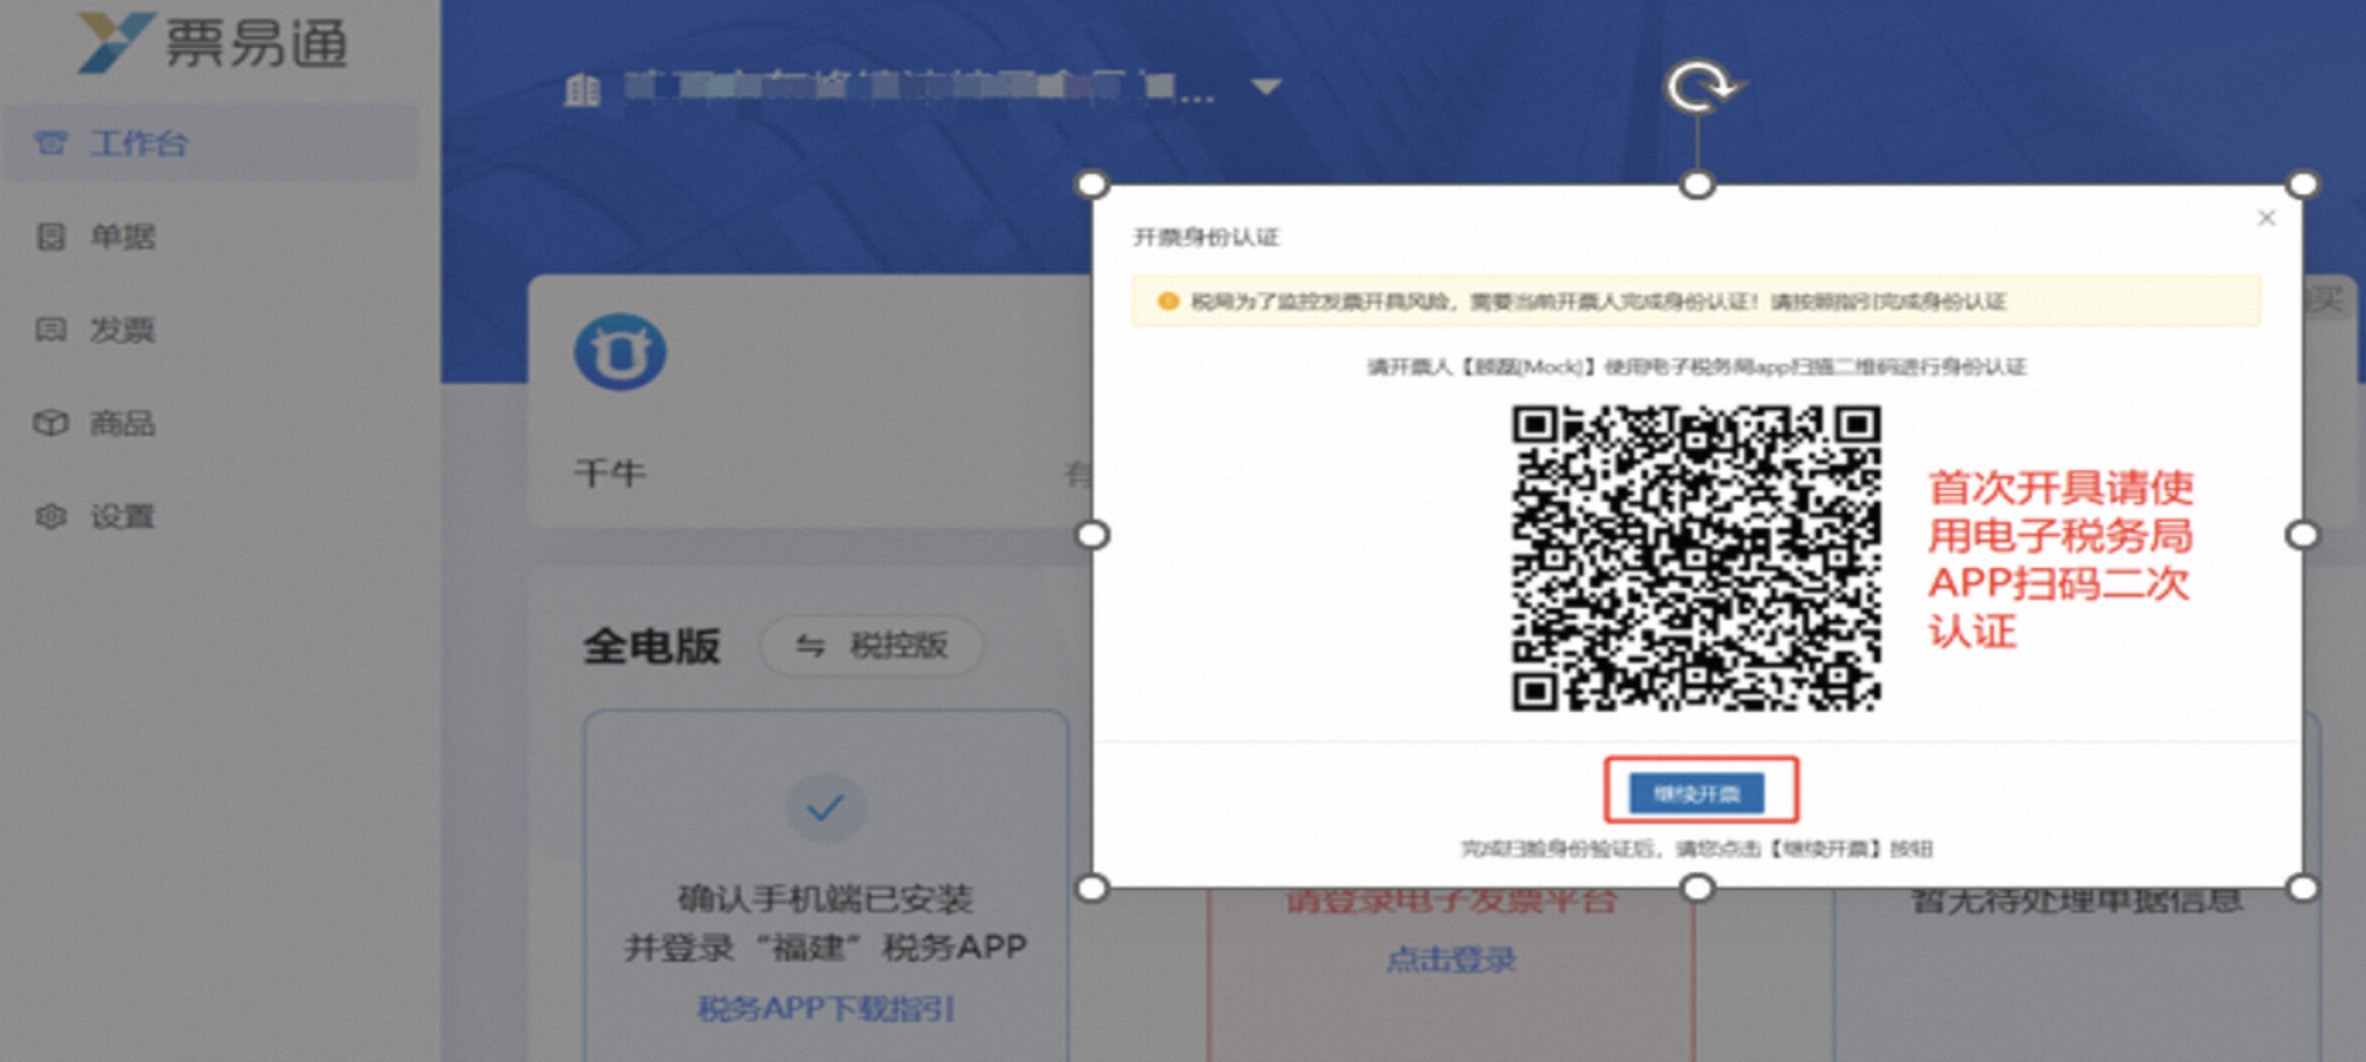The height and width of the screenshot is (1062, 2366).
Task: Close the 开票身份认证 dialog
Action: click(x=2266, y=218)
